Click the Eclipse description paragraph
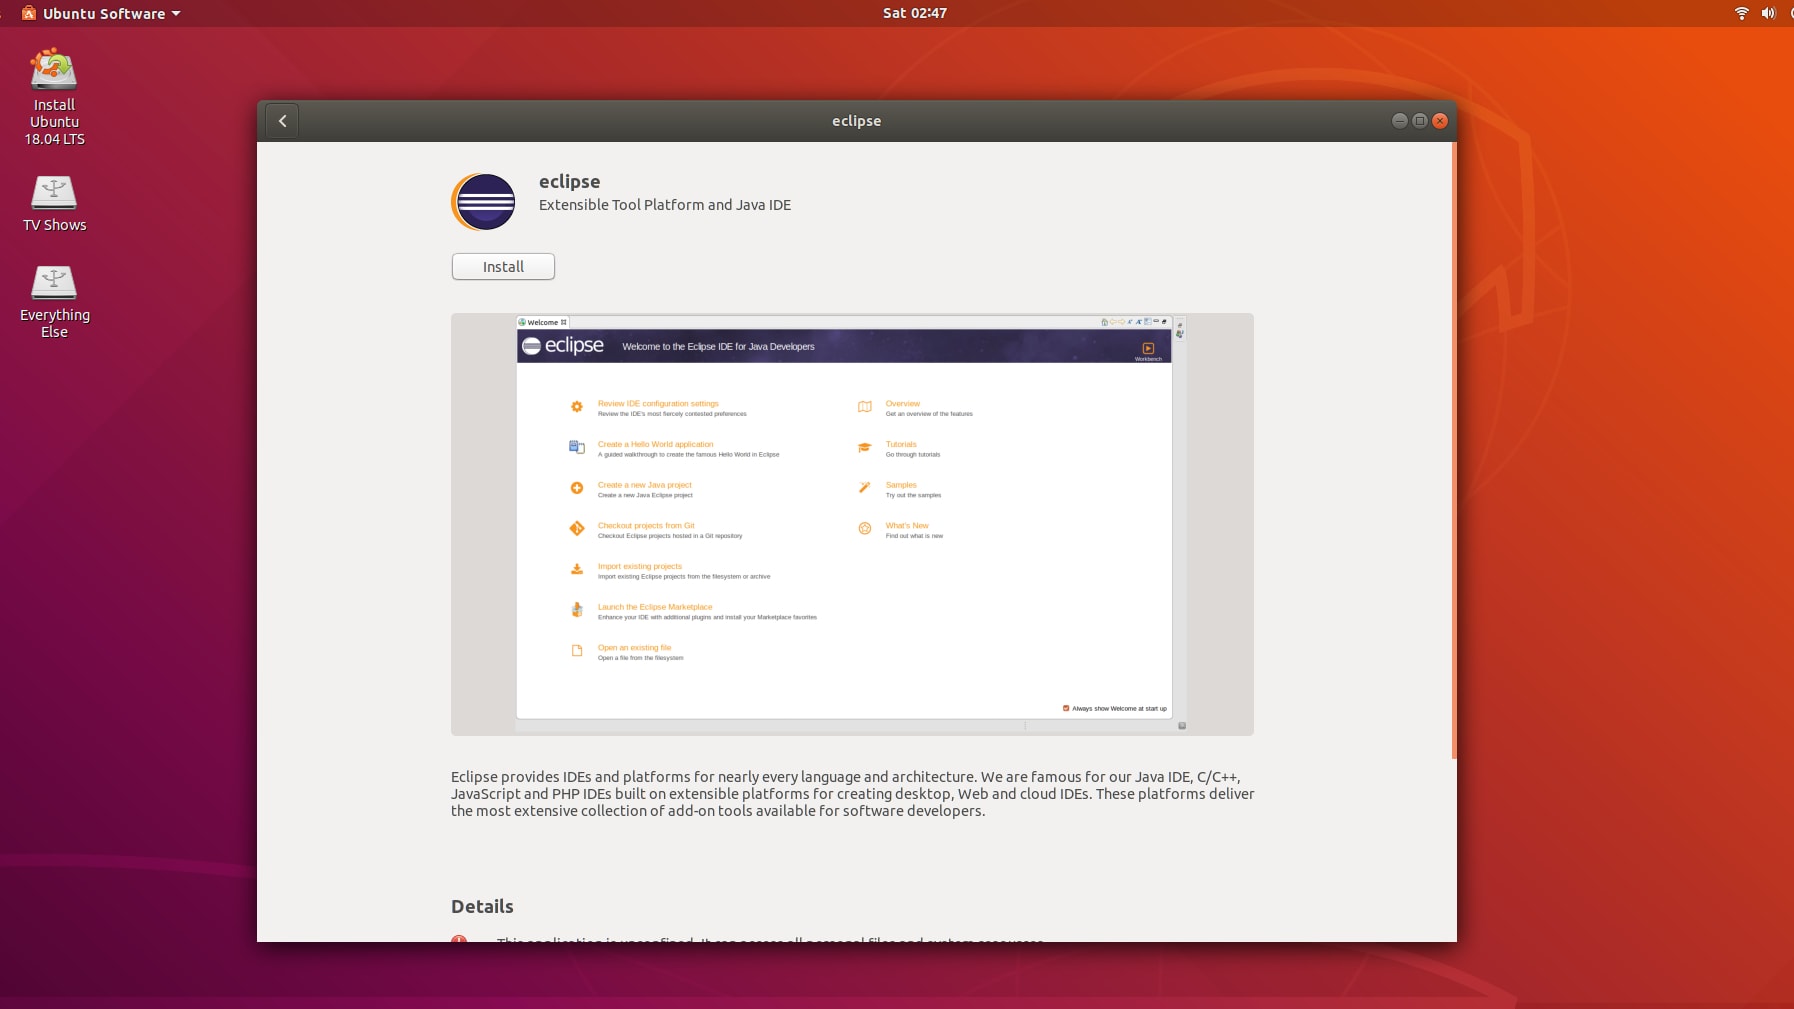Image resolution: width=1794 pixels, height=1009 pixels. (852, 794)
